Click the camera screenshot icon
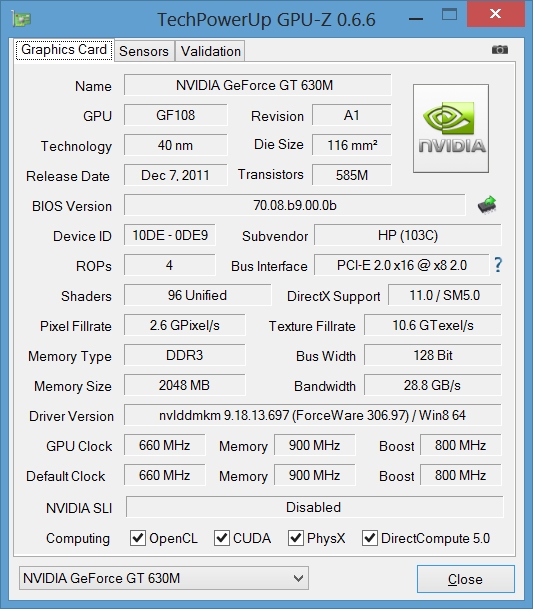533x609 pixels. 500,50
